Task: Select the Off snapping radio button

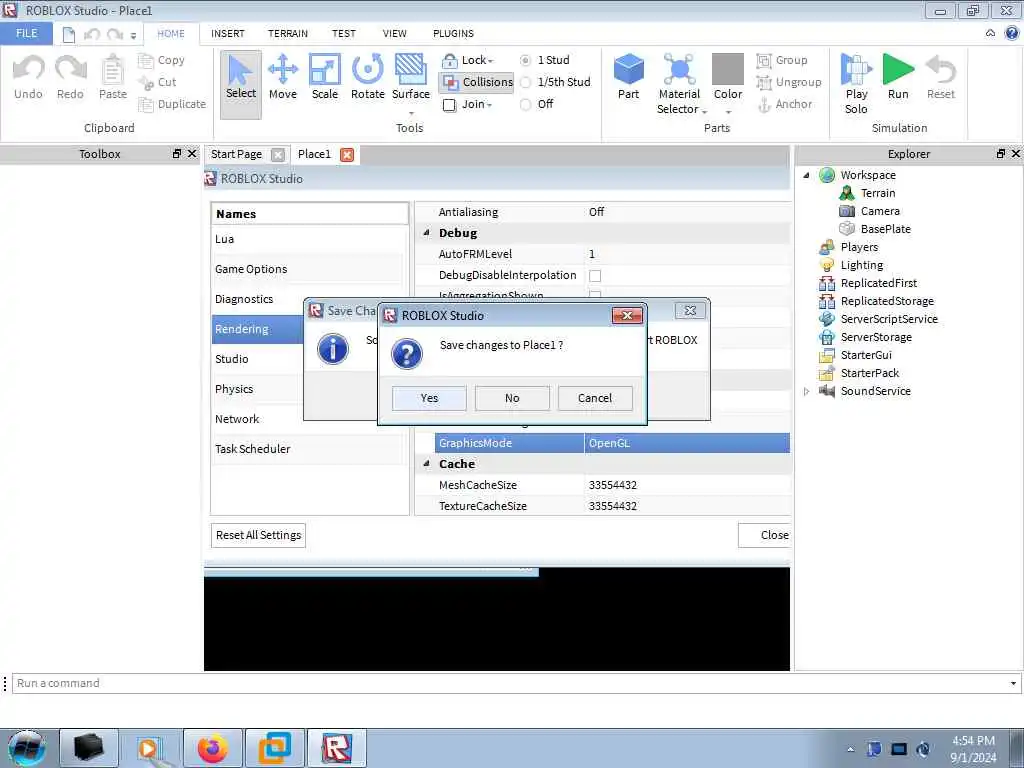Action: (525, 104)
